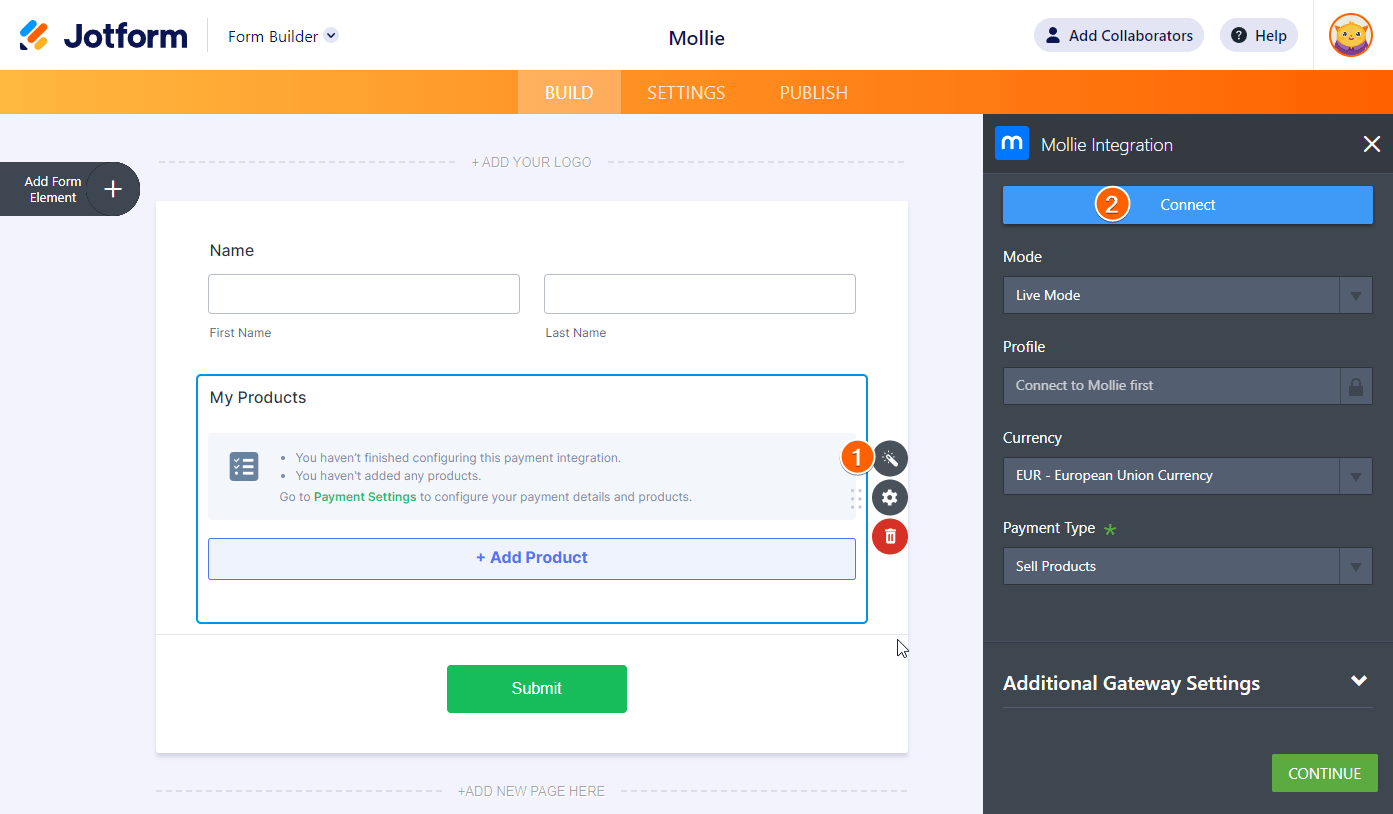Image resolution: width=1393 pixels, height=814 pixels.
Task: Click + ADD YOUR LOGO
Action: pos(532,162)
